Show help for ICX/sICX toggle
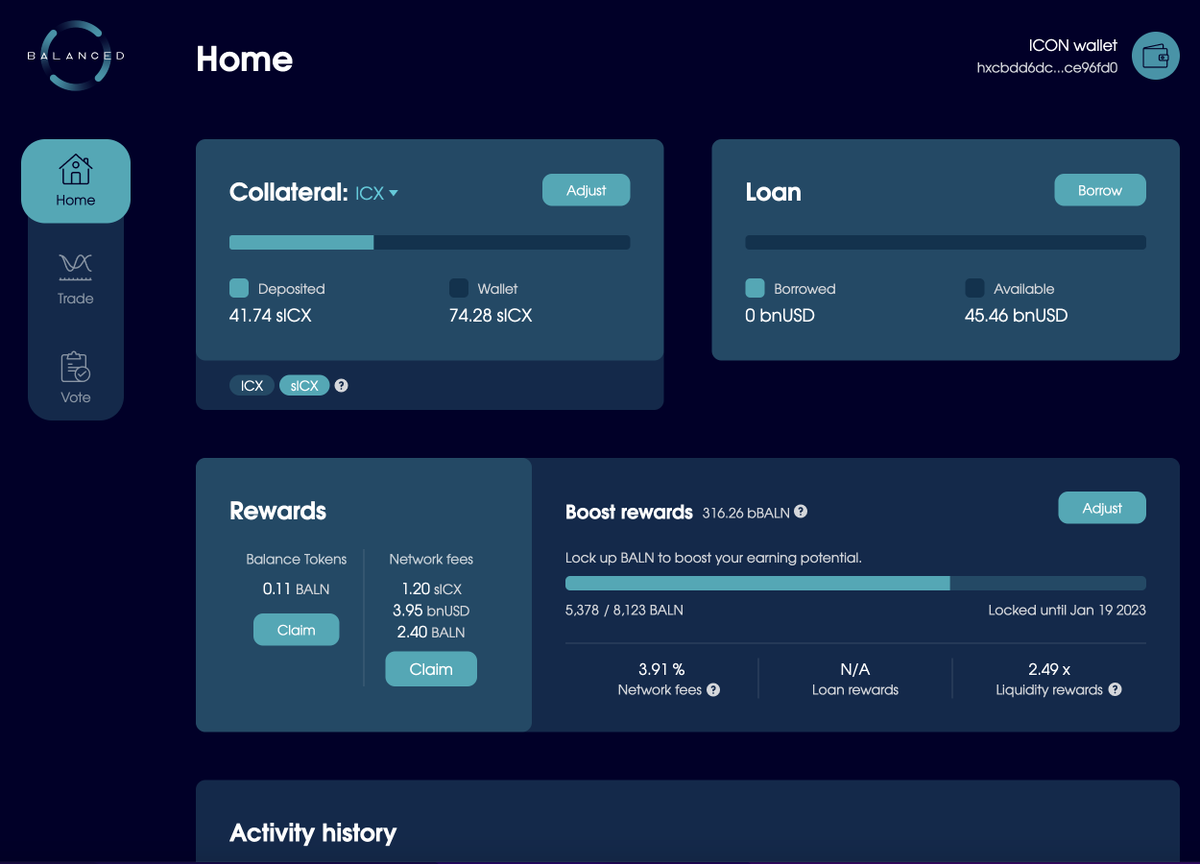Screen dimensions: 1200x864 (x=341, y=385)
